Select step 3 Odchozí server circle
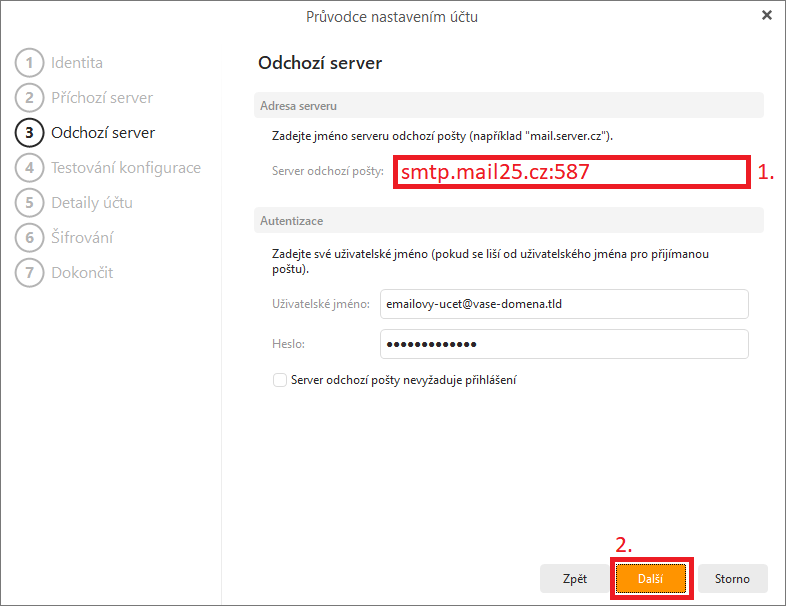Screen dimensions: 786x606 click(30, 133)
